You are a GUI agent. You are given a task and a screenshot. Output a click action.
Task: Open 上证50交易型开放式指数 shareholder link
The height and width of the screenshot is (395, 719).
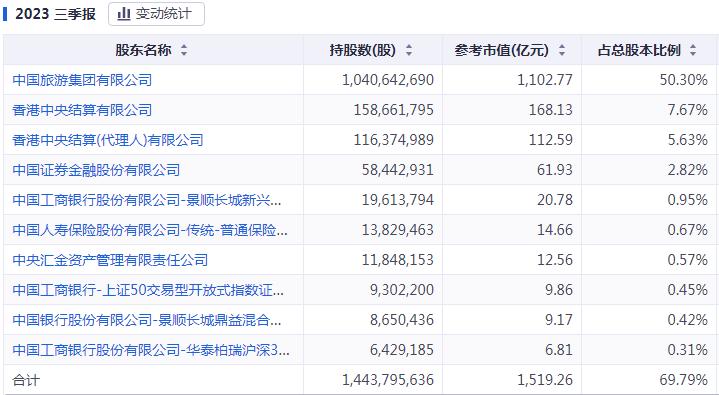pos(149,290)
